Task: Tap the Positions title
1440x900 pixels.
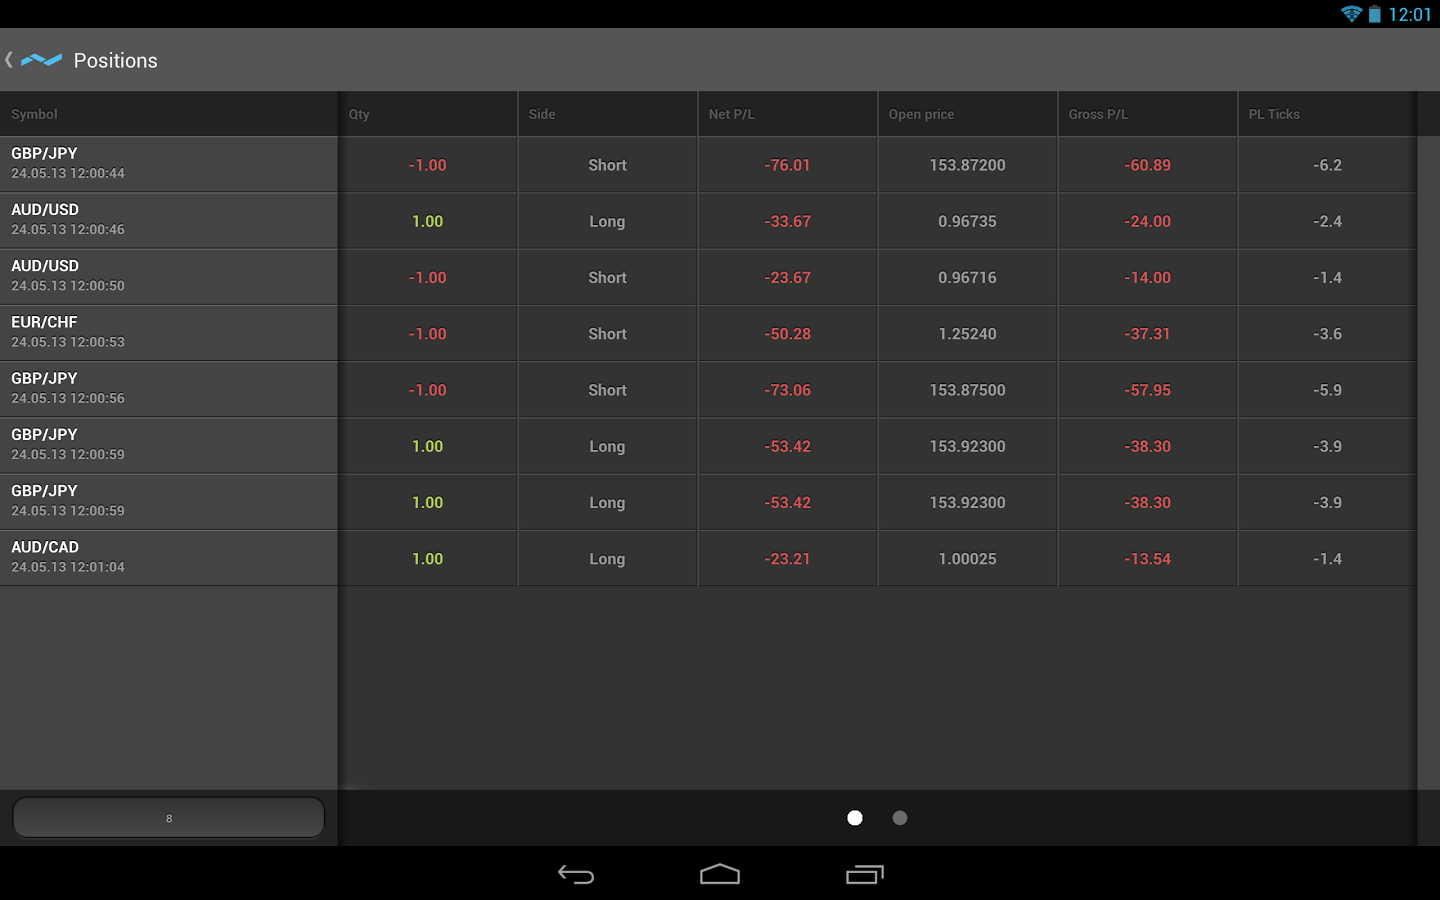Action: click(x=116, y=60)
